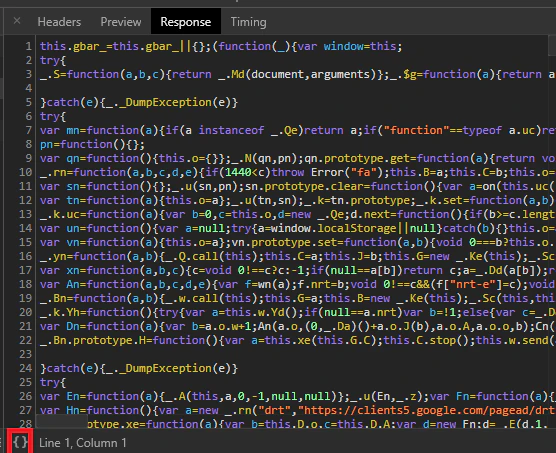Screen dimensions: 556x453
Task: Click line number 24 in the gutter
Action: pos(26,368)
